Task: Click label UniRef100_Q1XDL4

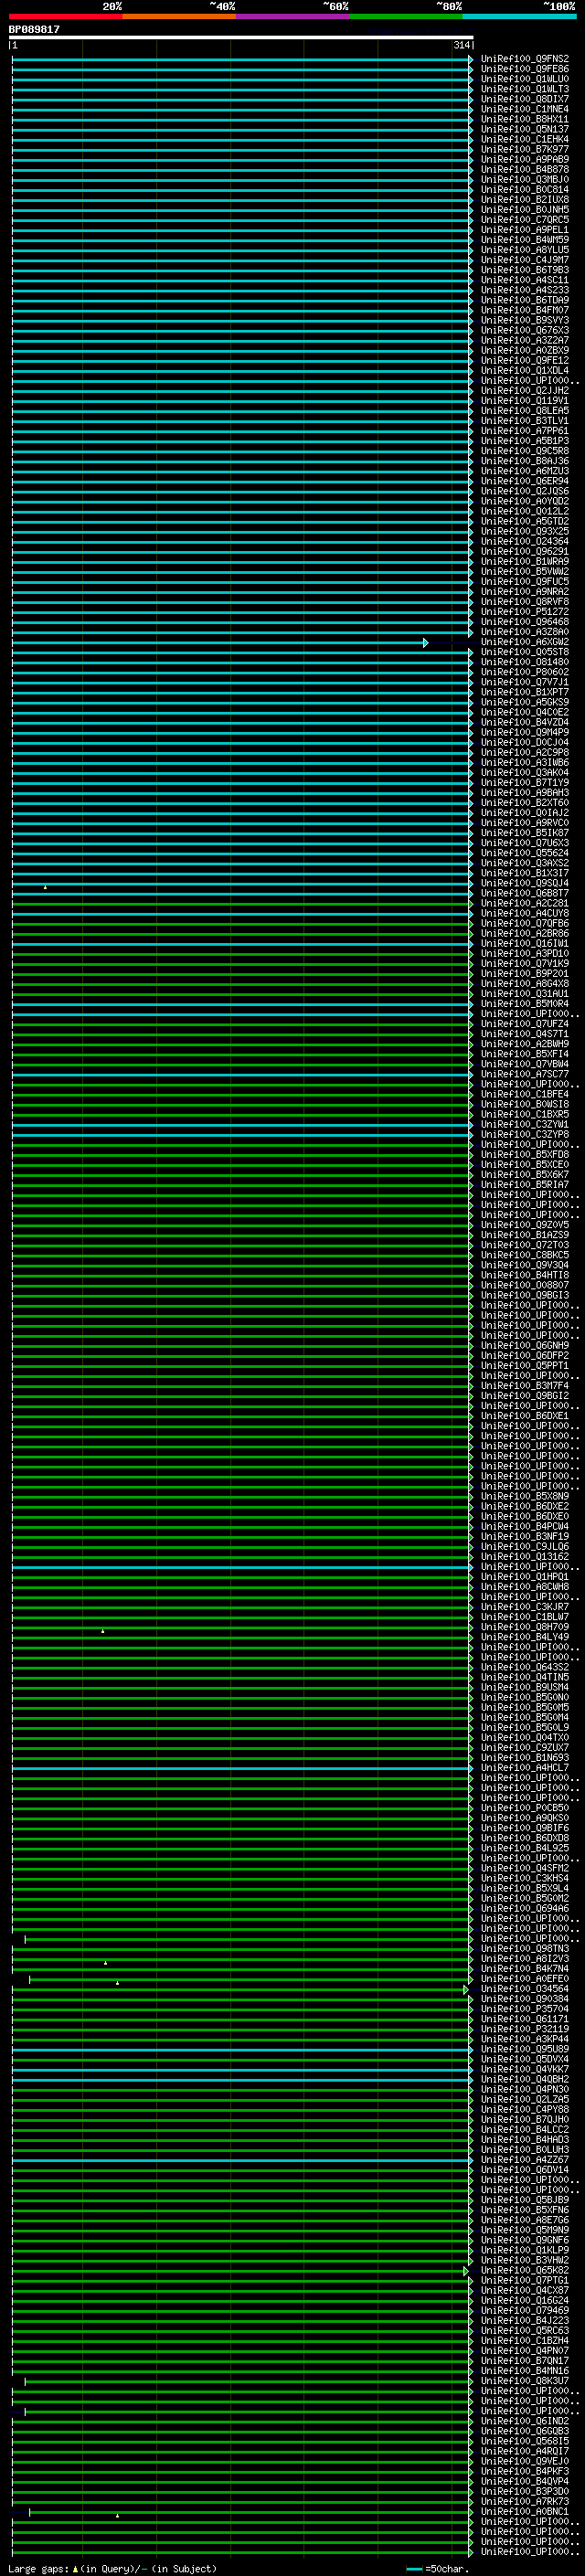Action: coord(525,370)
